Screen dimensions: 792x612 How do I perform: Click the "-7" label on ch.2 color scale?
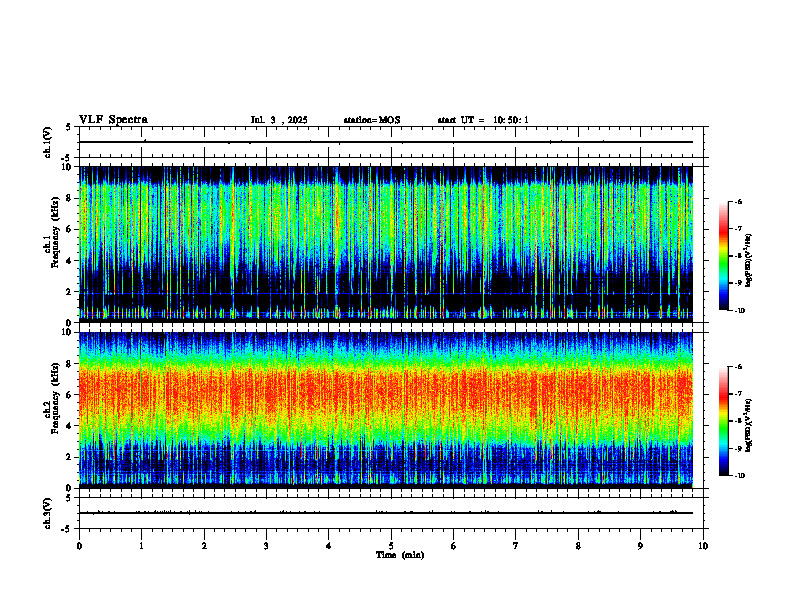(x=738, y=394)
